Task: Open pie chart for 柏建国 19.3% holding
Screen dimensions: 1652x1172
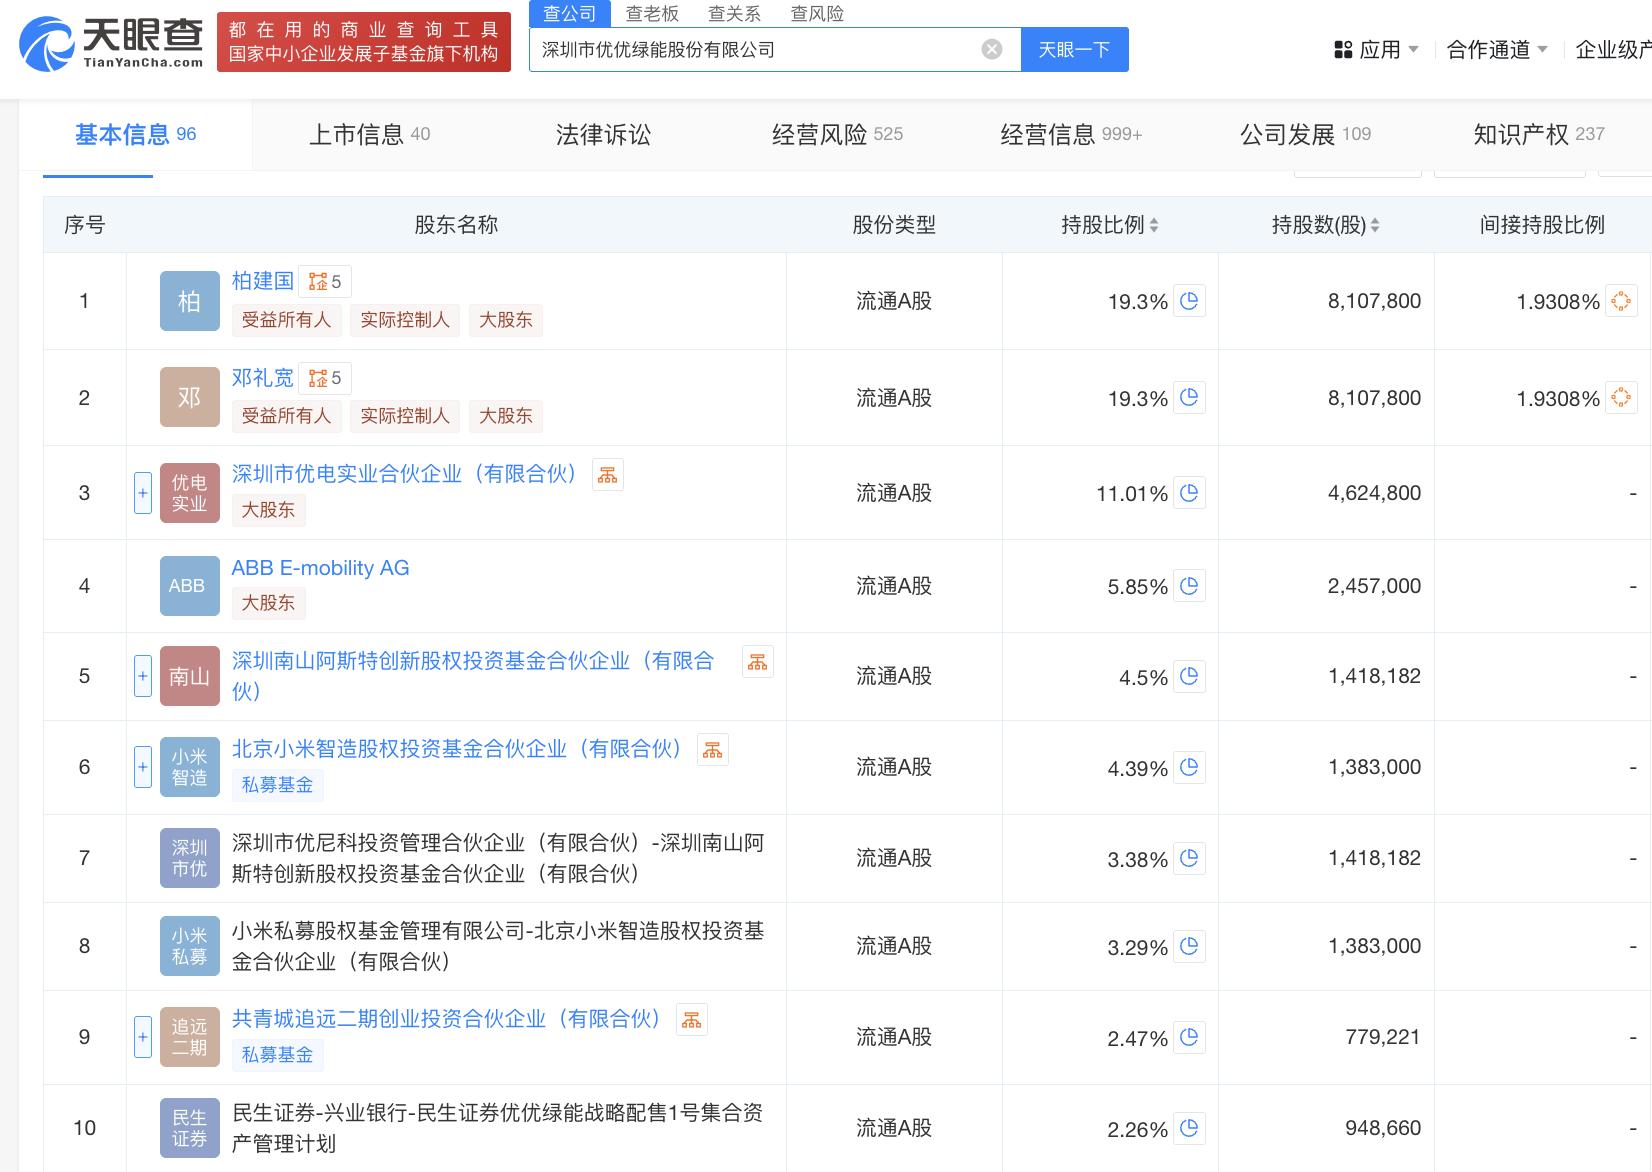Action: pyautogui.click(x=1189, y=301)
